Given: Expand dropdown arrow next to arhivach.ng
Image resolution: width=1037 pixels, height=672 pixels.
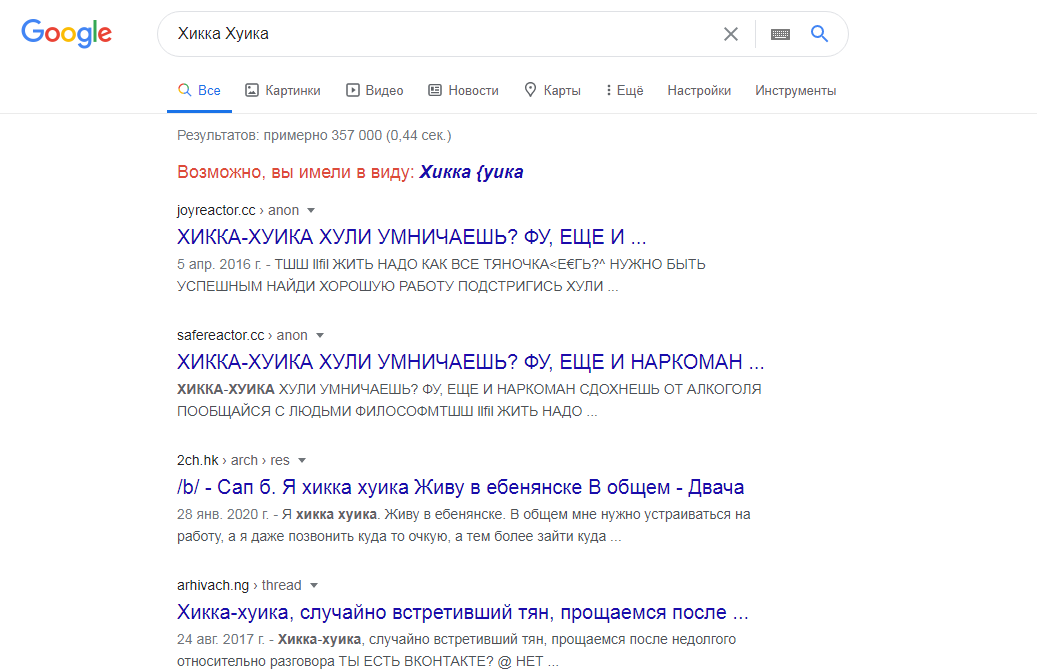Looking at the screenshot, I should point(314,585).
